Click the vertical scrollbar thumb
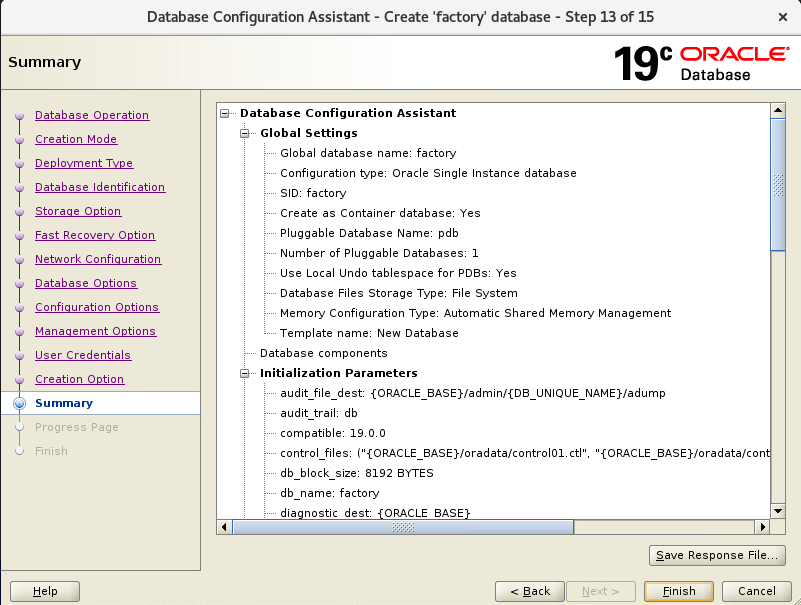This screenshot has height=605, width=801. [x=778, y=185]
